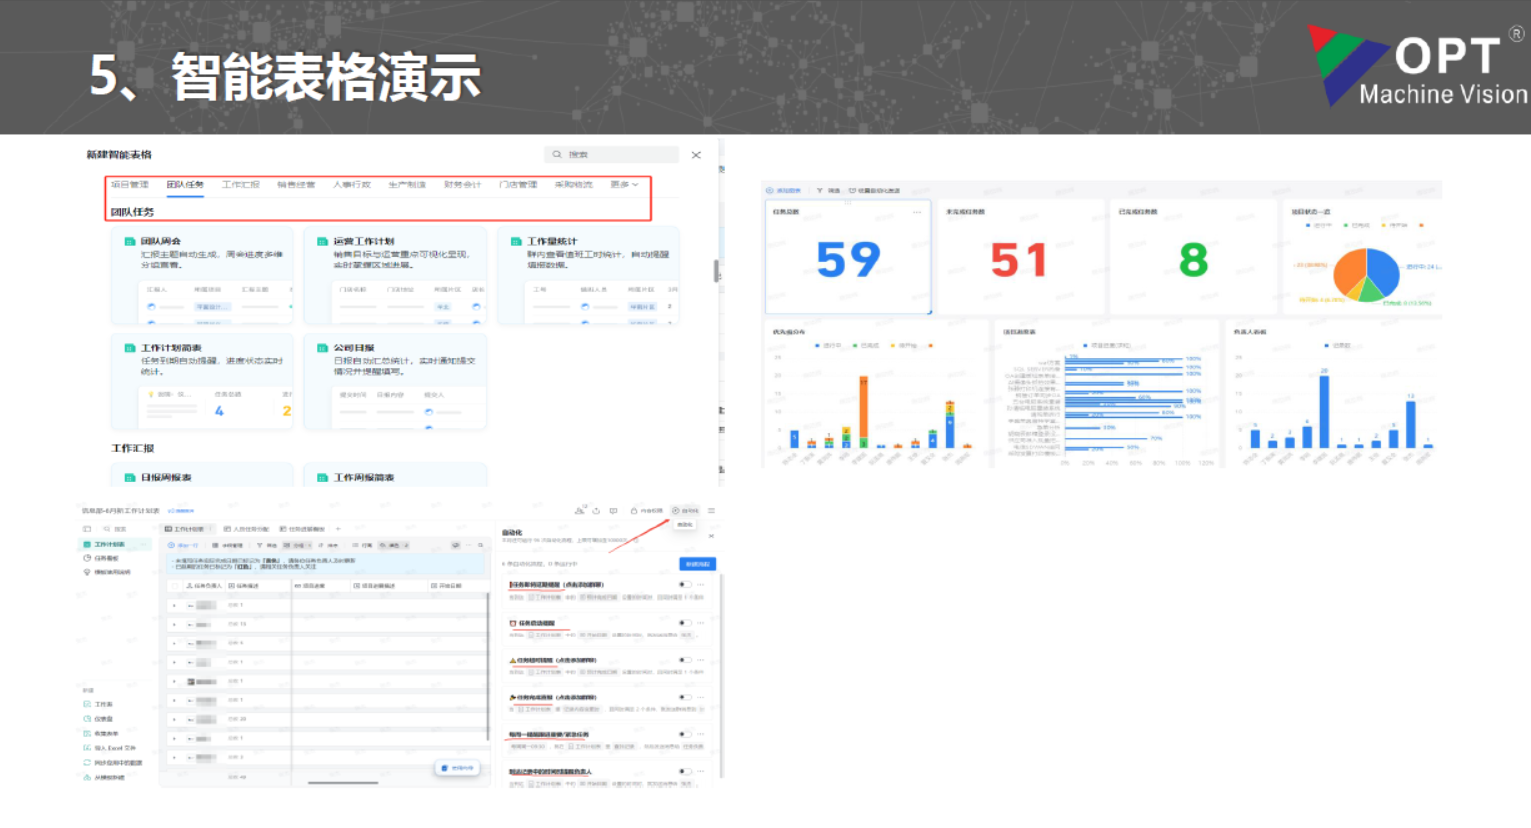This screenshot has width=1531, height=828.
Task: Choose 从模板新建 in the sidebar
Action: (x=105, y=778)
